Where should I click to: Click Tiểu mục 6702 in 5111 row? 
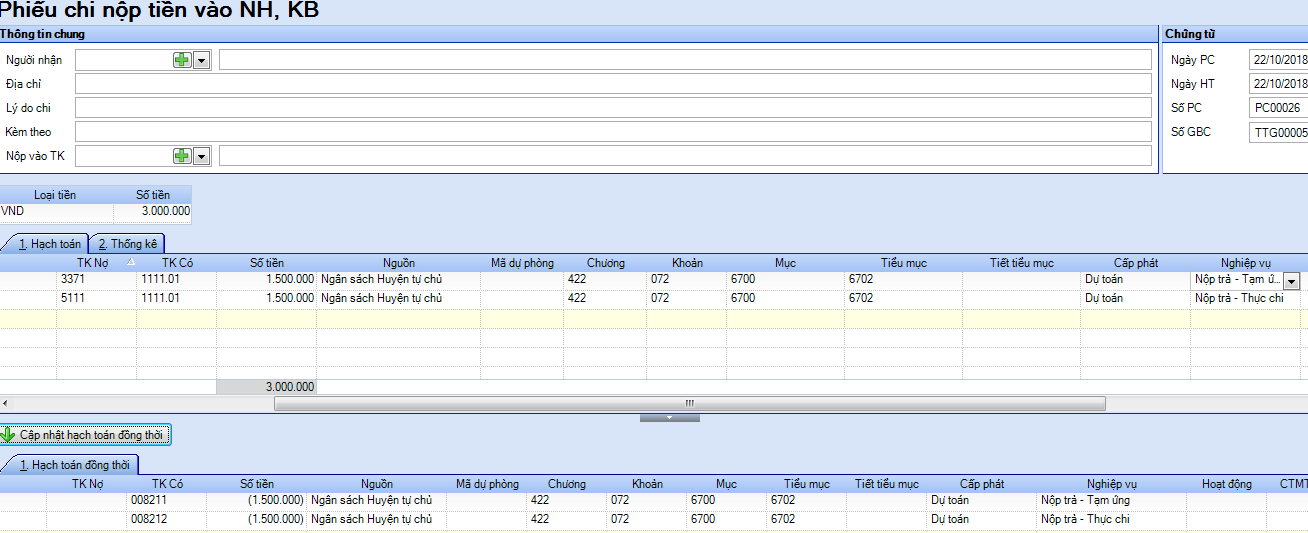(x=904, y=299)
